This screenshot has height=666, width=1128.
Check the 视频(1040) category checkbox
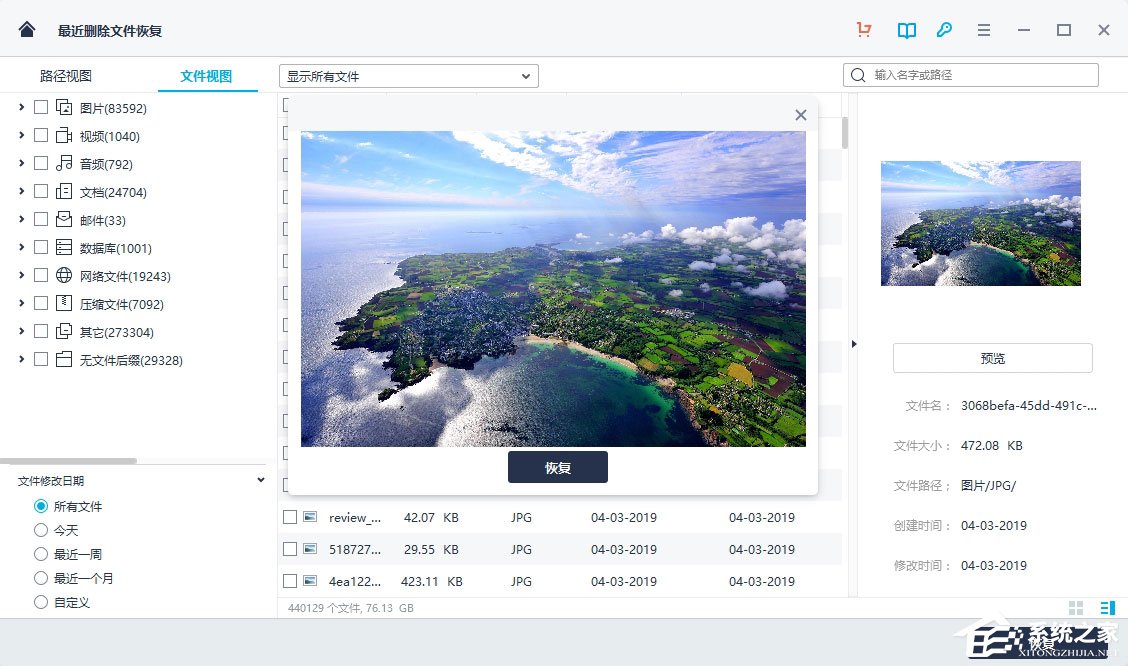pos(41,135)
